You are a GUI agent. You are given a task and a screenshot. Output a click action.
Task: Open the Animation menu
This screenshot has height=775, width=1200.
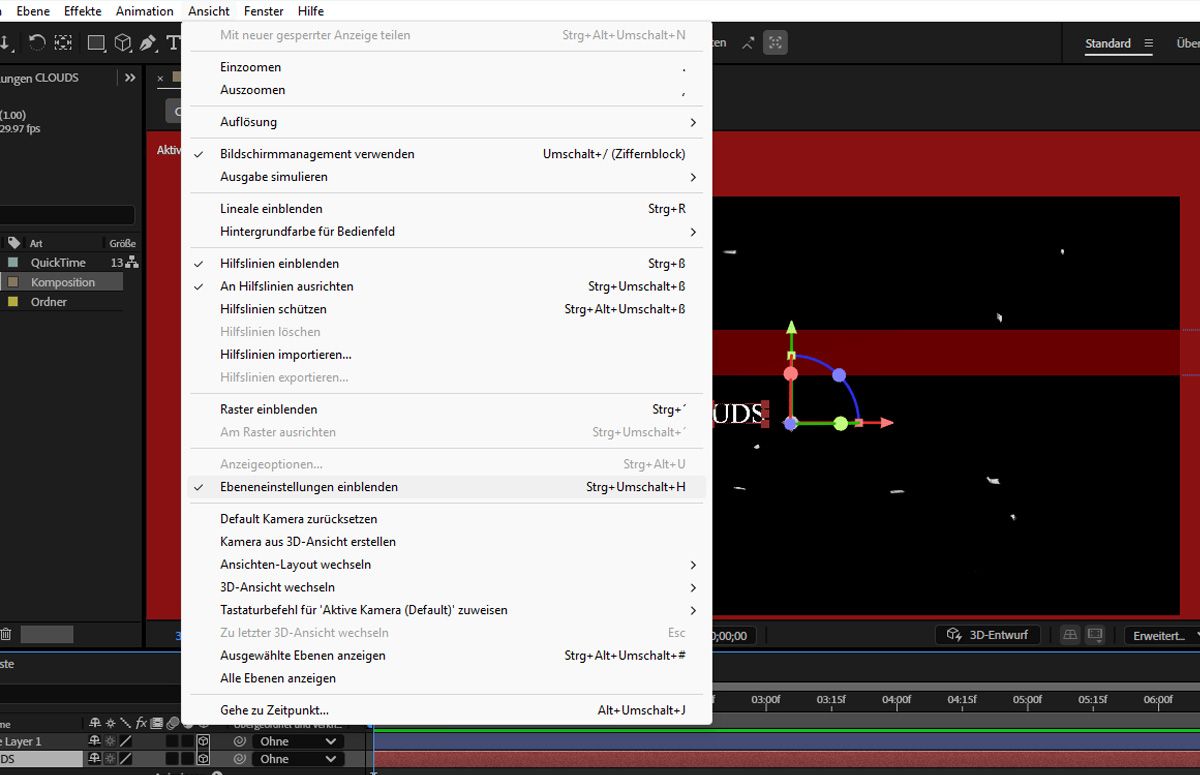[x=145, y=11]
